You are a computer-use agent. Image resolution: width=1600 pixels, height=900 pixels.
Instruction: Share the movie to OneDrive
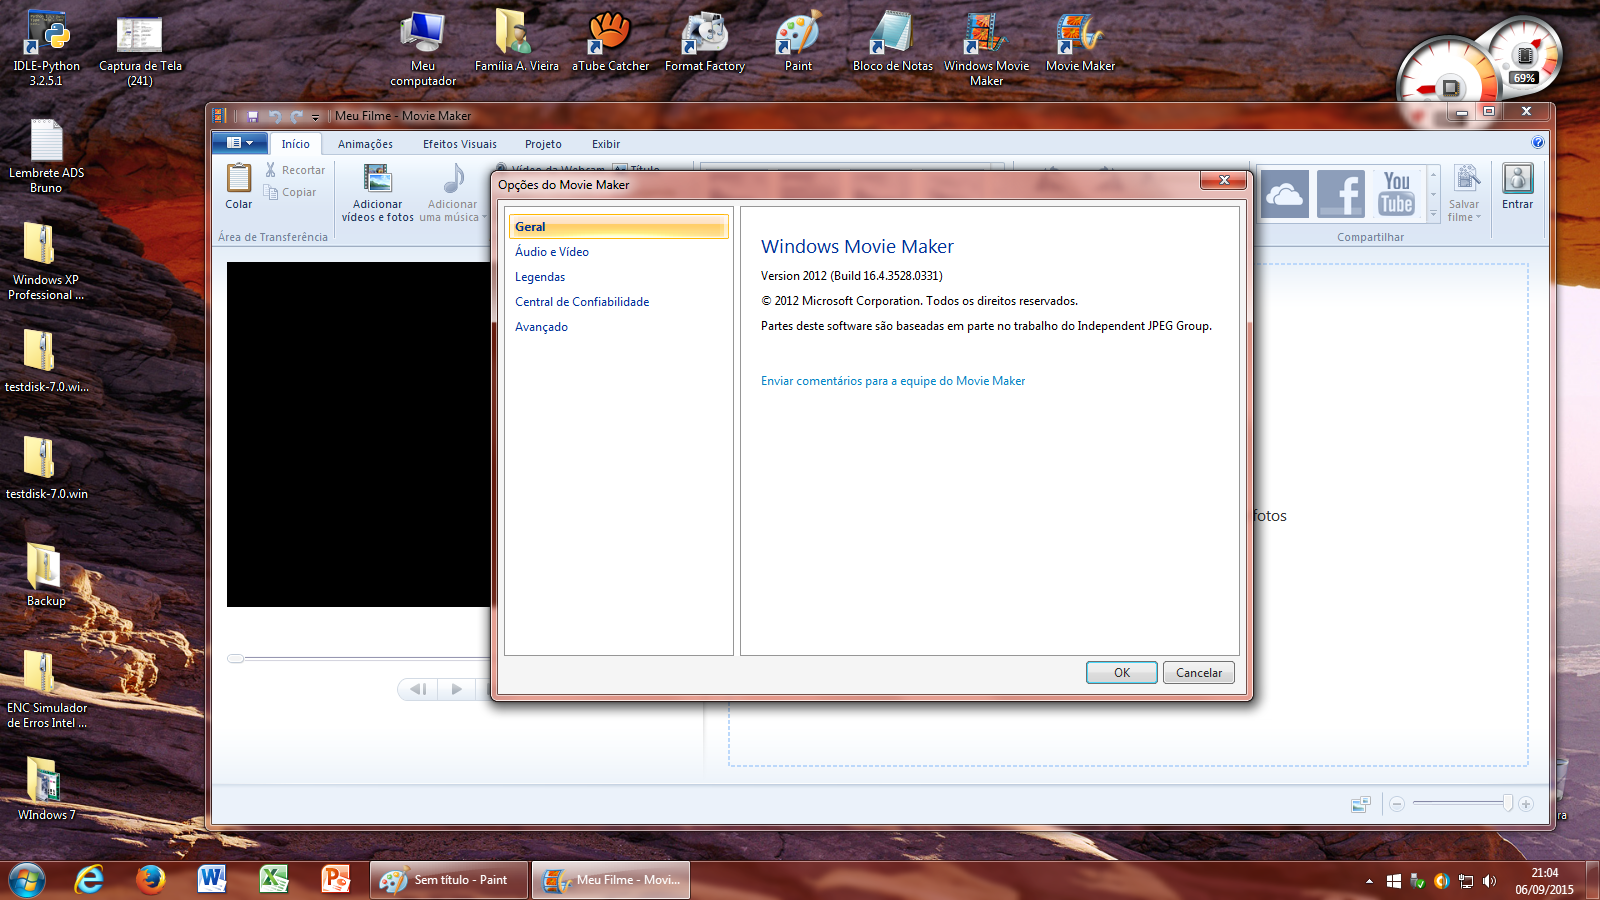(x=1285, y=193)
